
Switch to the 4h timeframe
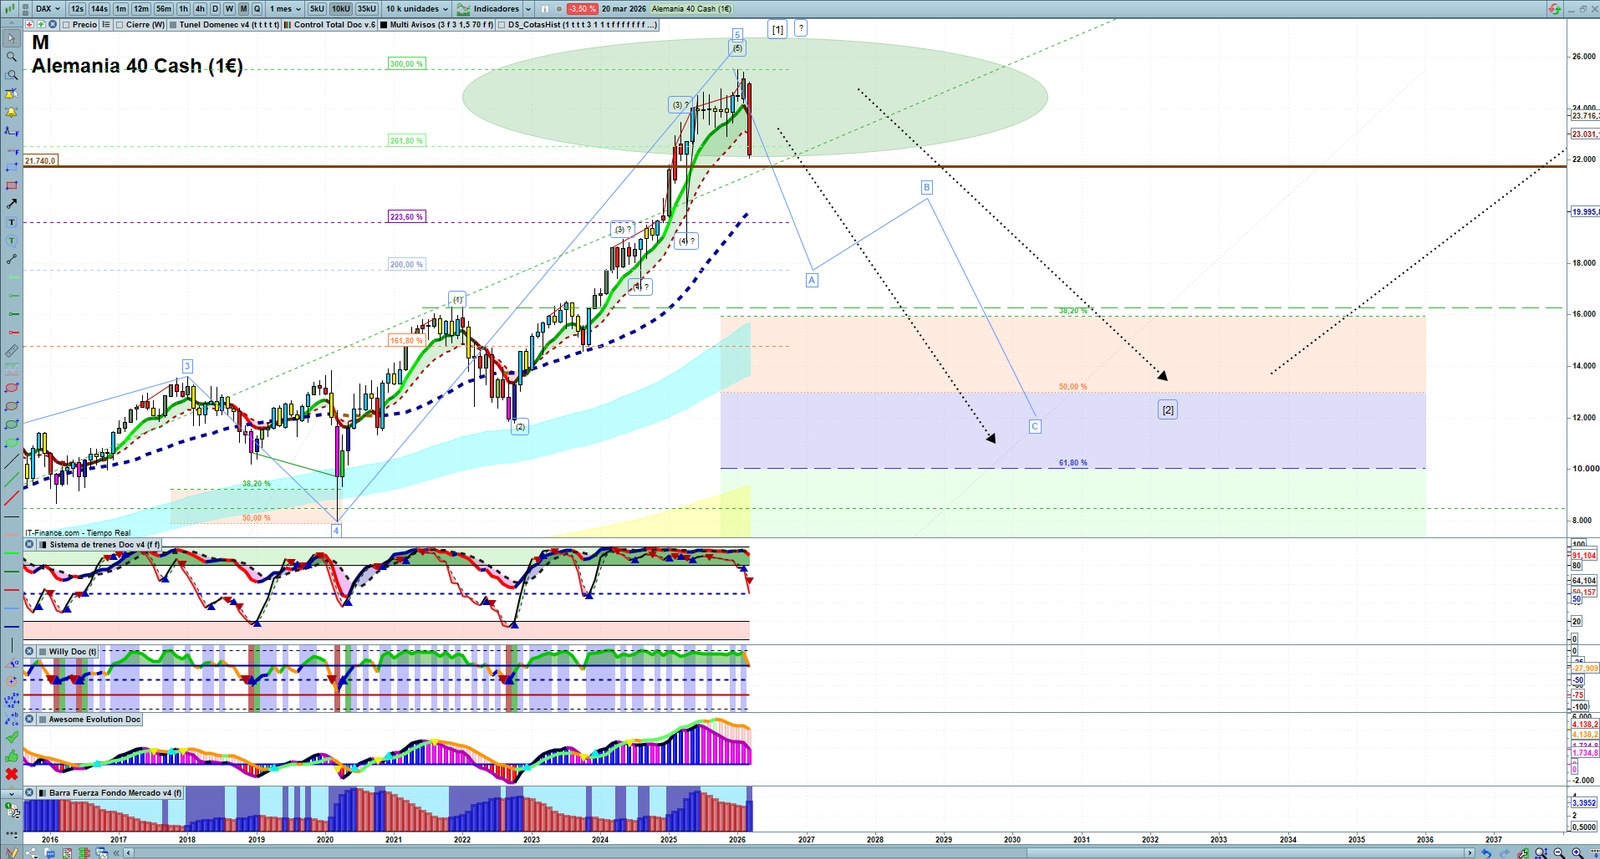coord(200,9)
